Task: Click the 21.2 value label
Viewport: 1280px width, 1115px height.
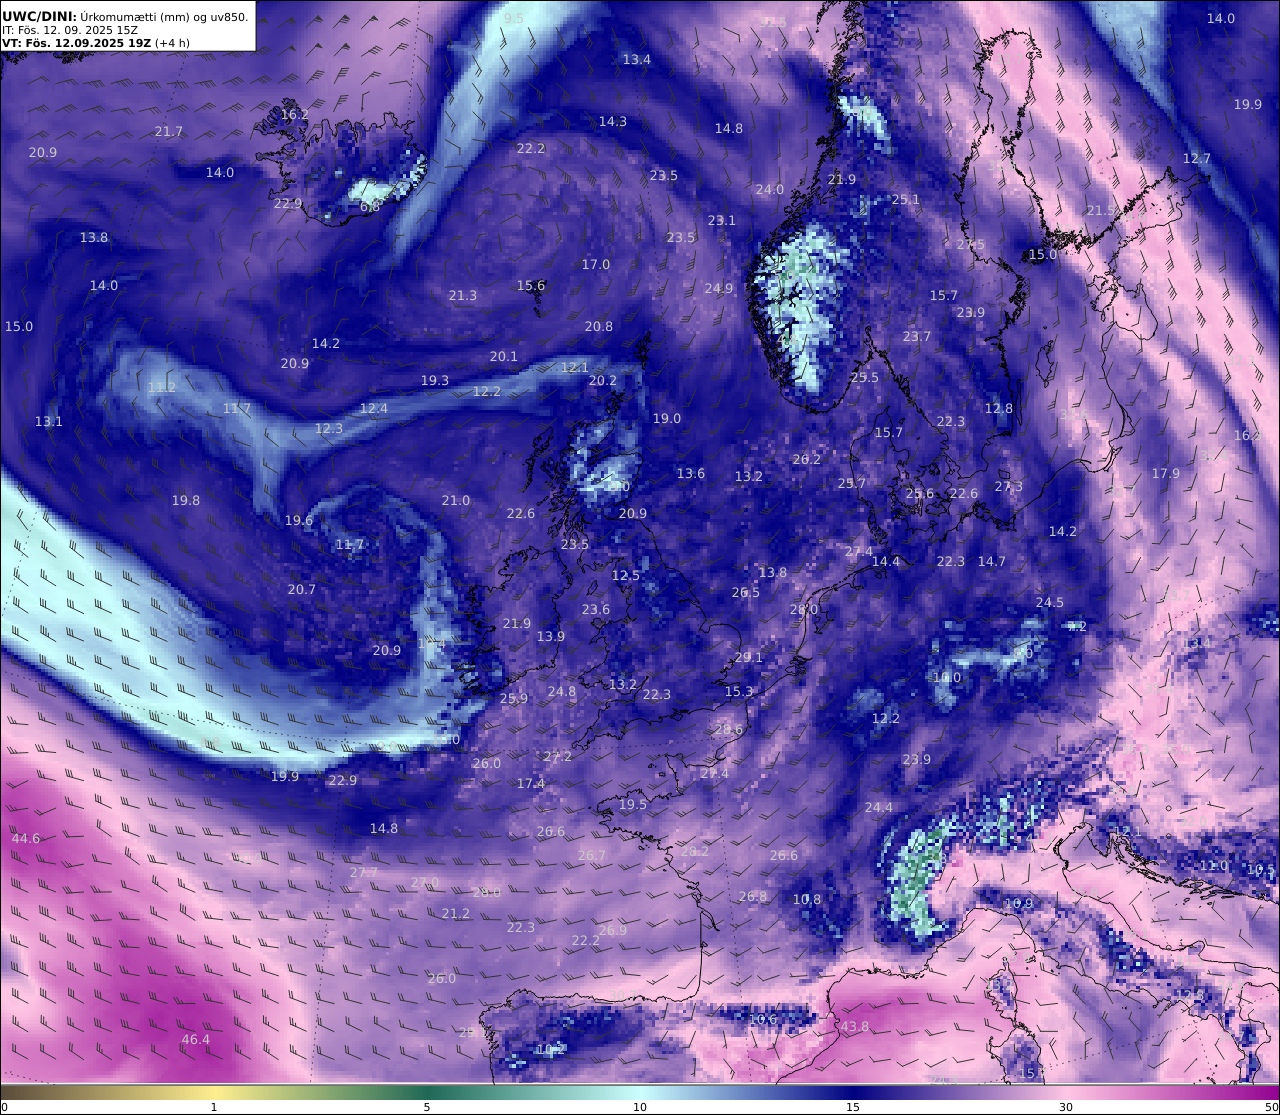Action: [x=456, y=914]
